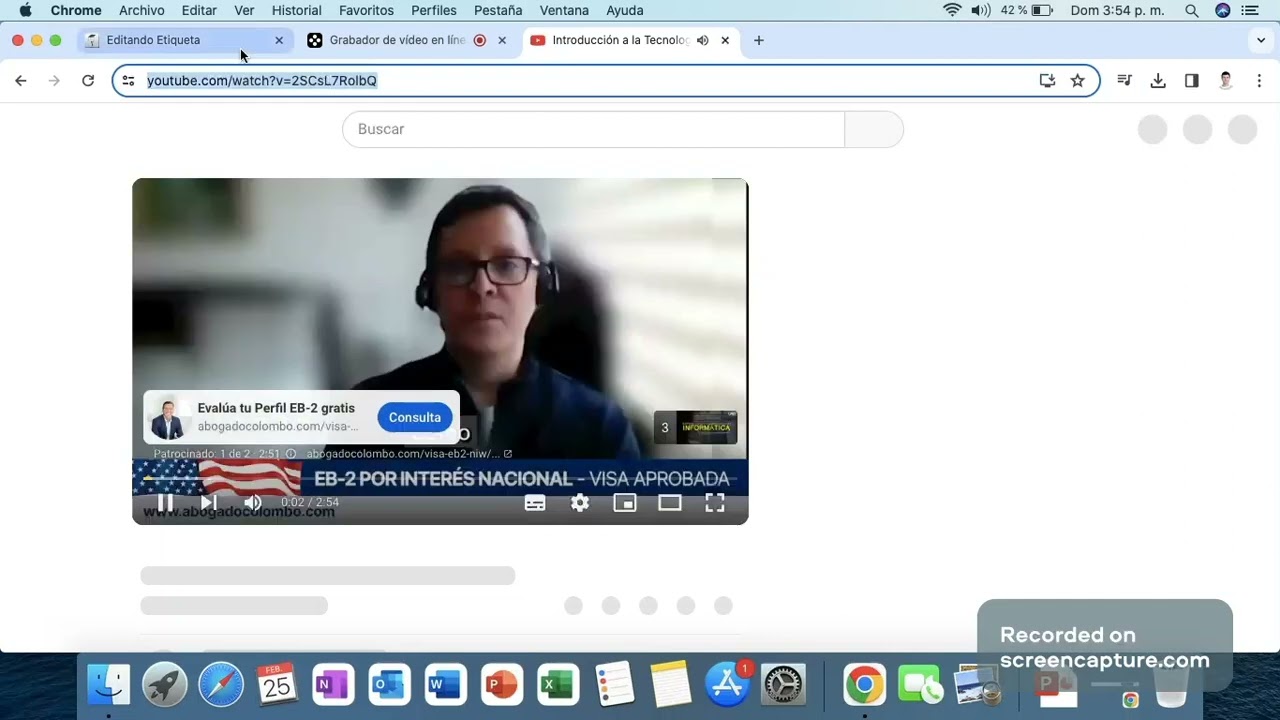Click the YouTube search submit button
This screenshot has height=720, width=1280.
coord(874,129)
